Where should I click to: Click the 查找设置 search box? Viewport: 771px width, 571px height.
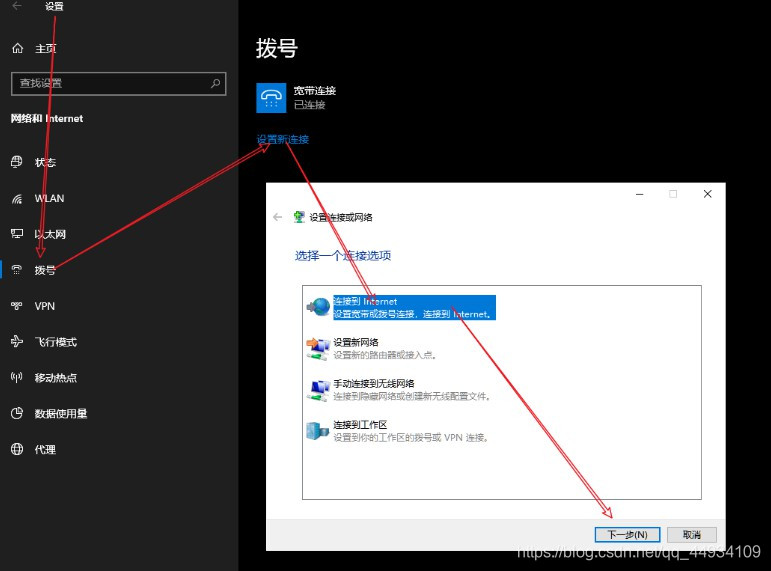pyautogui.click(x=119, y=84)
